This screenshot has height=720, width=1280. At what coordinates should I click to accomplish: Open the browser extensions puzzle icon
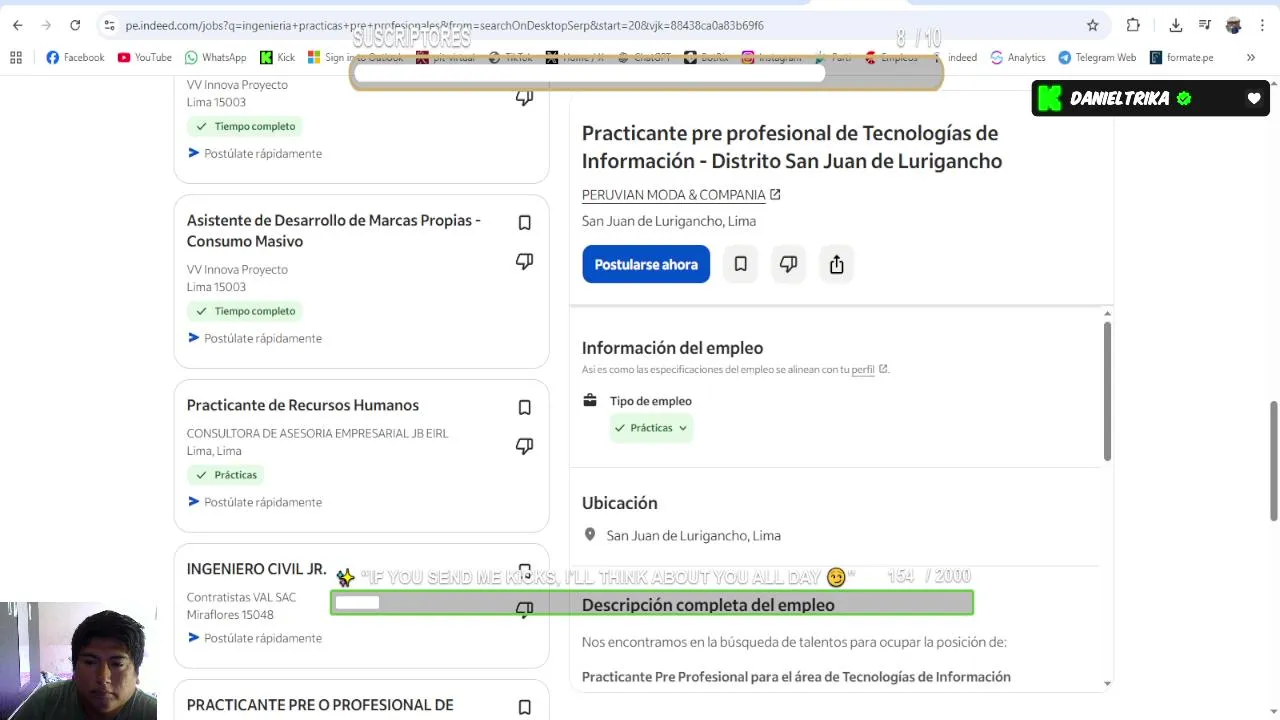pyautogui.click(x=1133, y=25)
